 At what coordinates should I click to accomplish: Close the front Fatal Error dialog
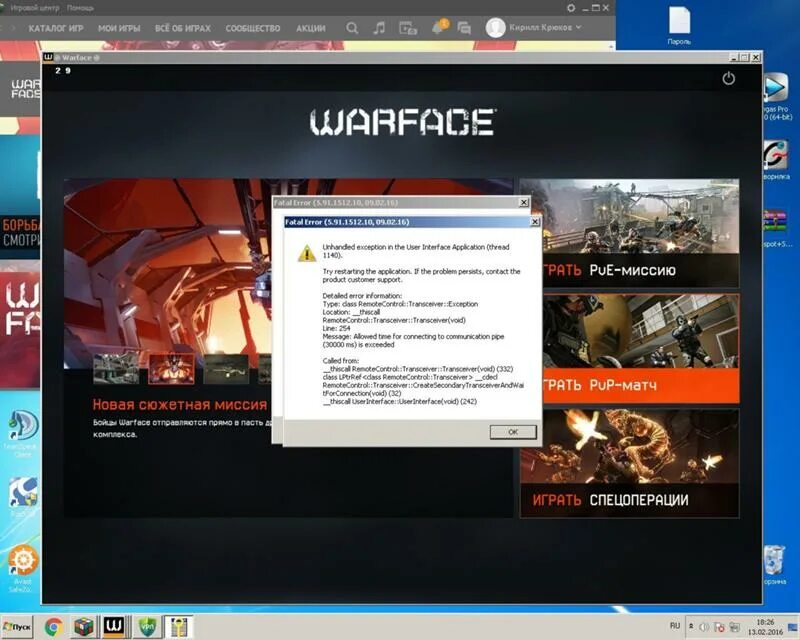(x=535, y=221)
